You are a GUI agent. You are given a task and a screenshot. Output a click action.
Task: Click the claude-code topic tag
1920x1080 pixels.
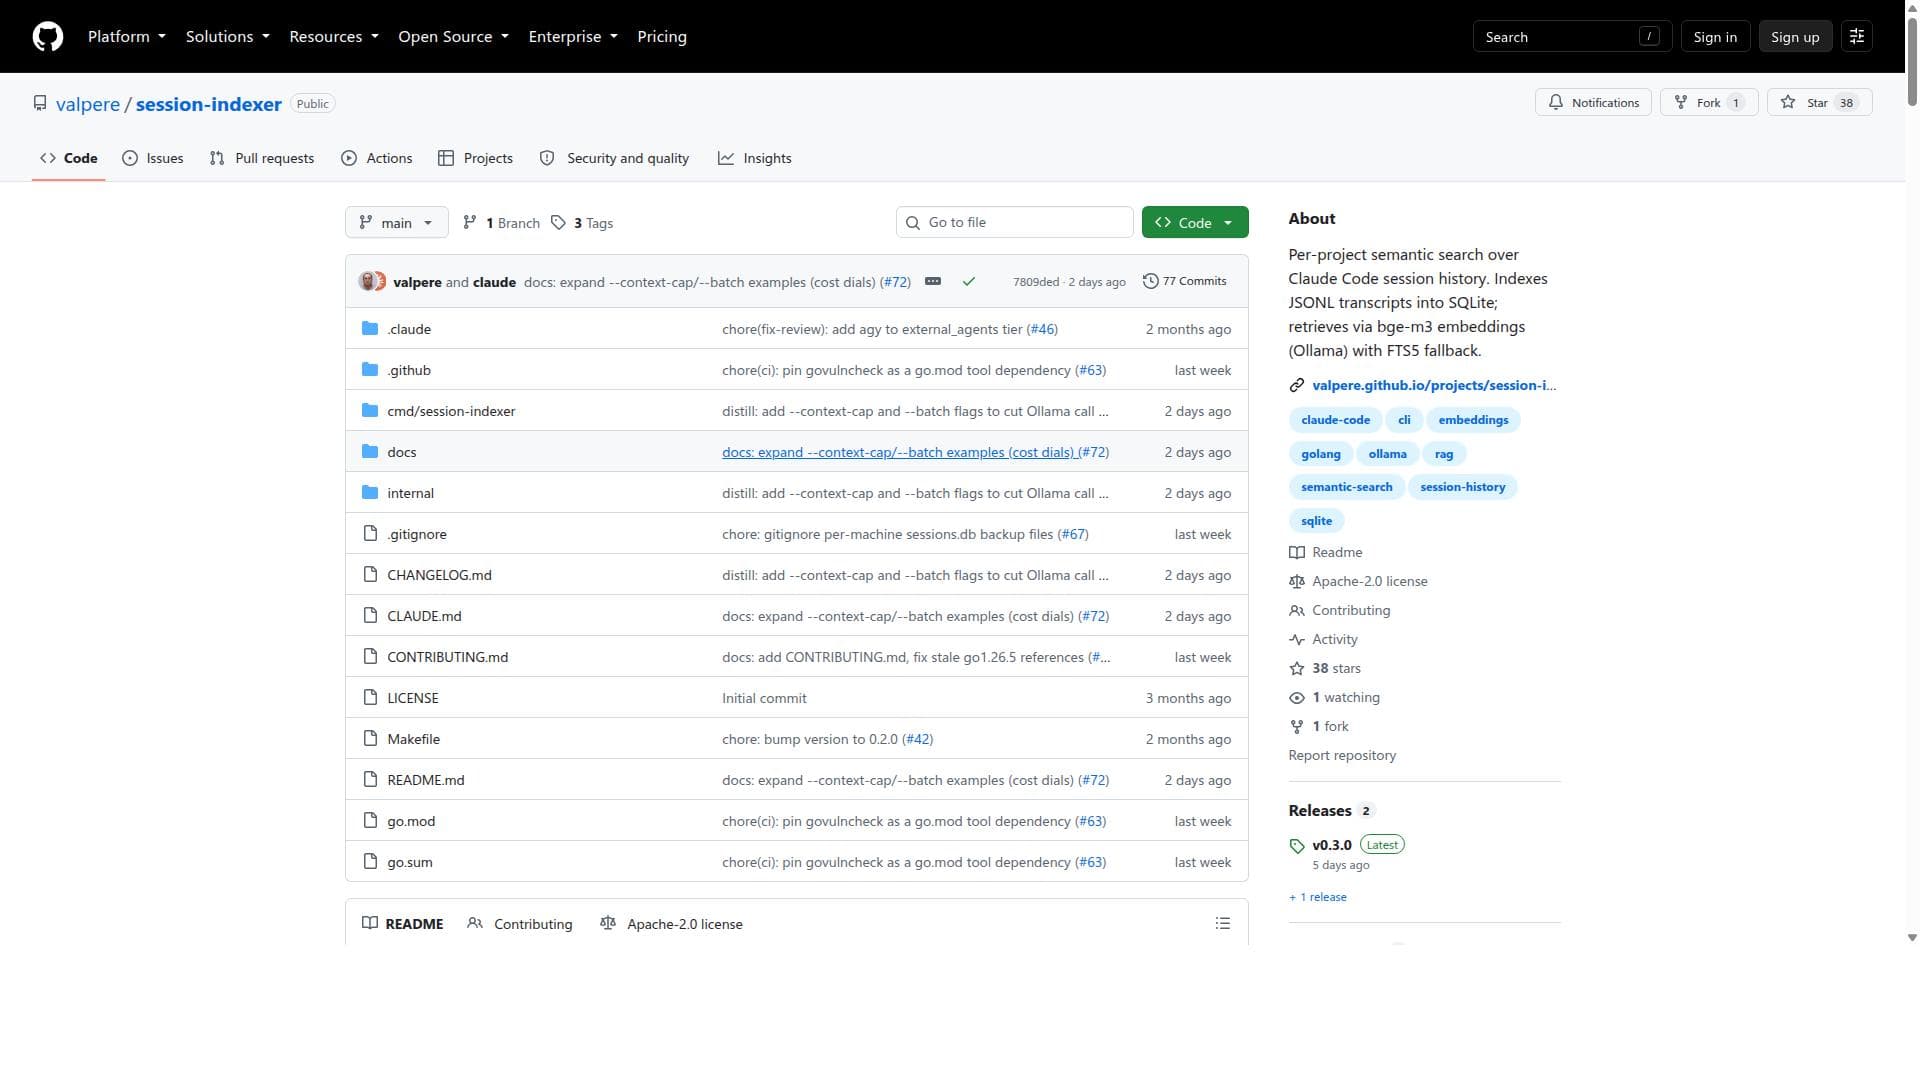pyautogui.click(x=1335, y=420)
